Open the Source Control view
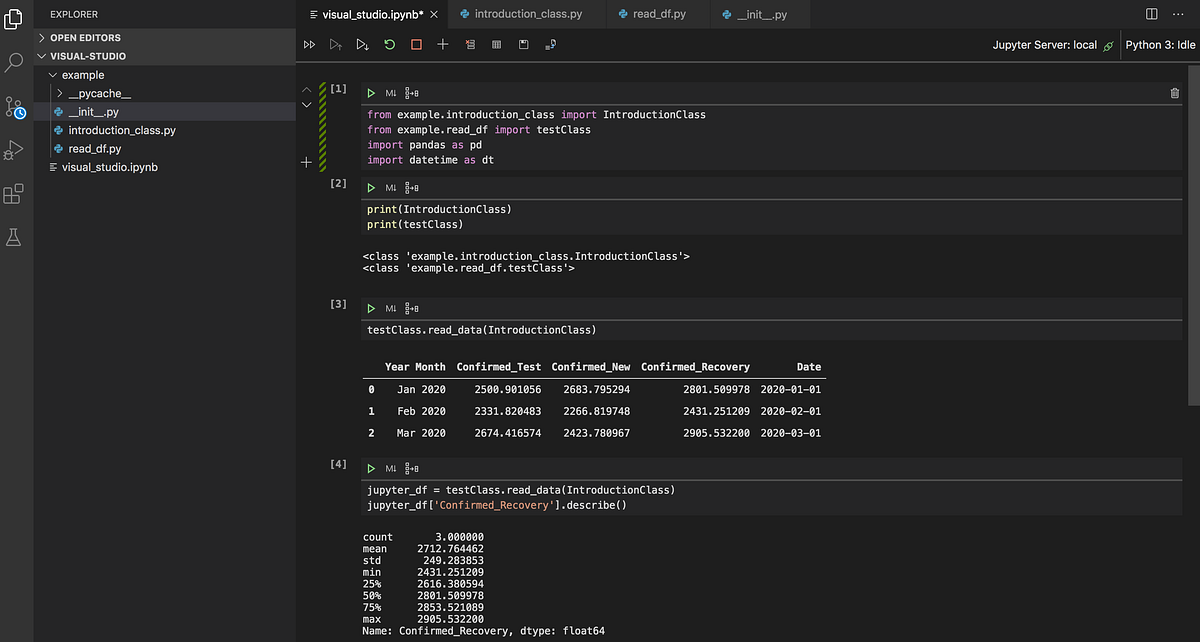Viewport: 1200px width, 642px height. pos(15,108)
